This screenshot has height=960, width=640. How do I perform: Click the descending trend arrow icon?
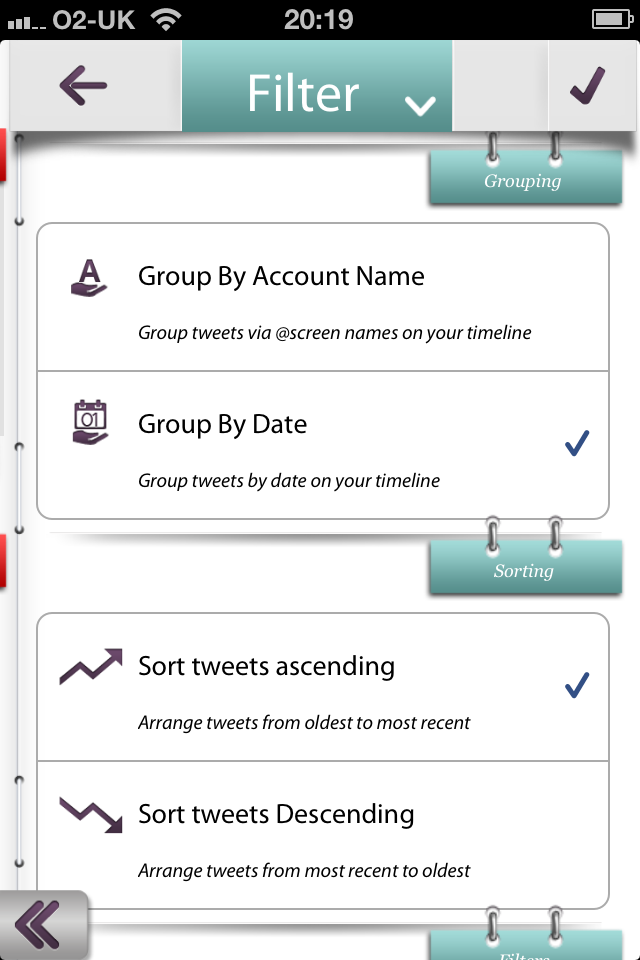coord(91,814)
